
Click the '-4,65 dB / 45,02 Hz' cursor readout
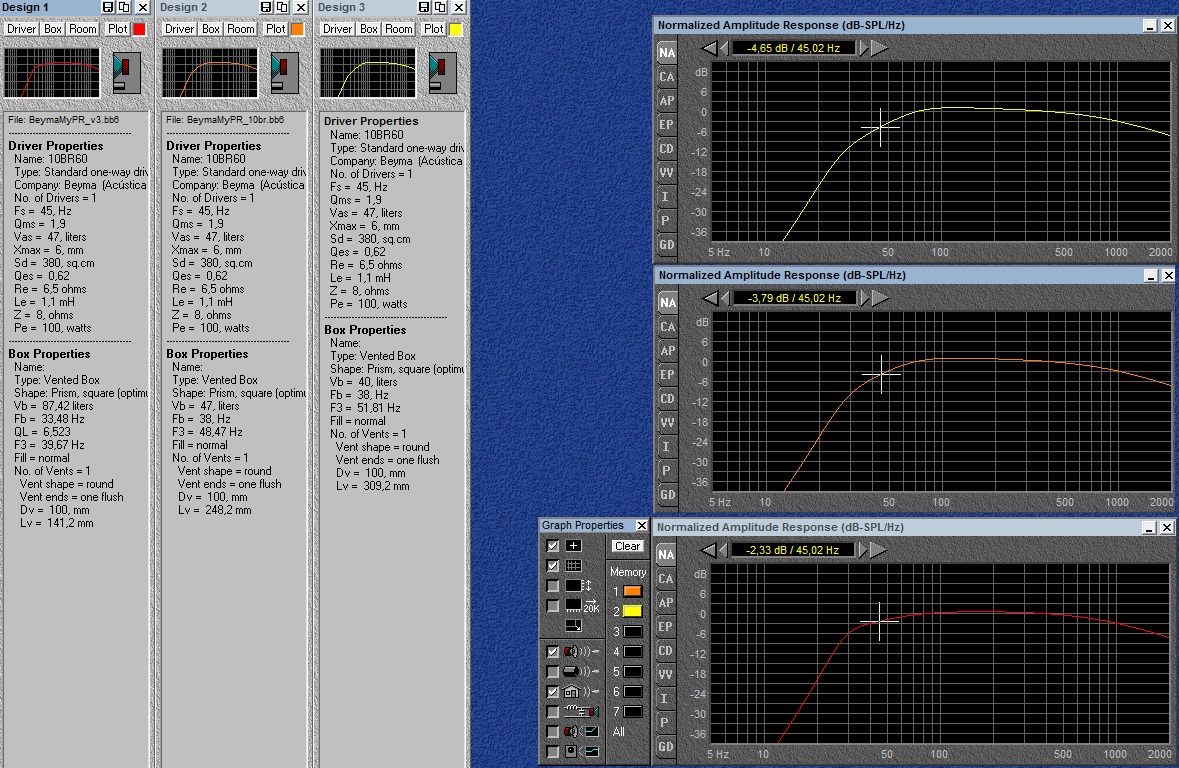click(x=793, y=48)
